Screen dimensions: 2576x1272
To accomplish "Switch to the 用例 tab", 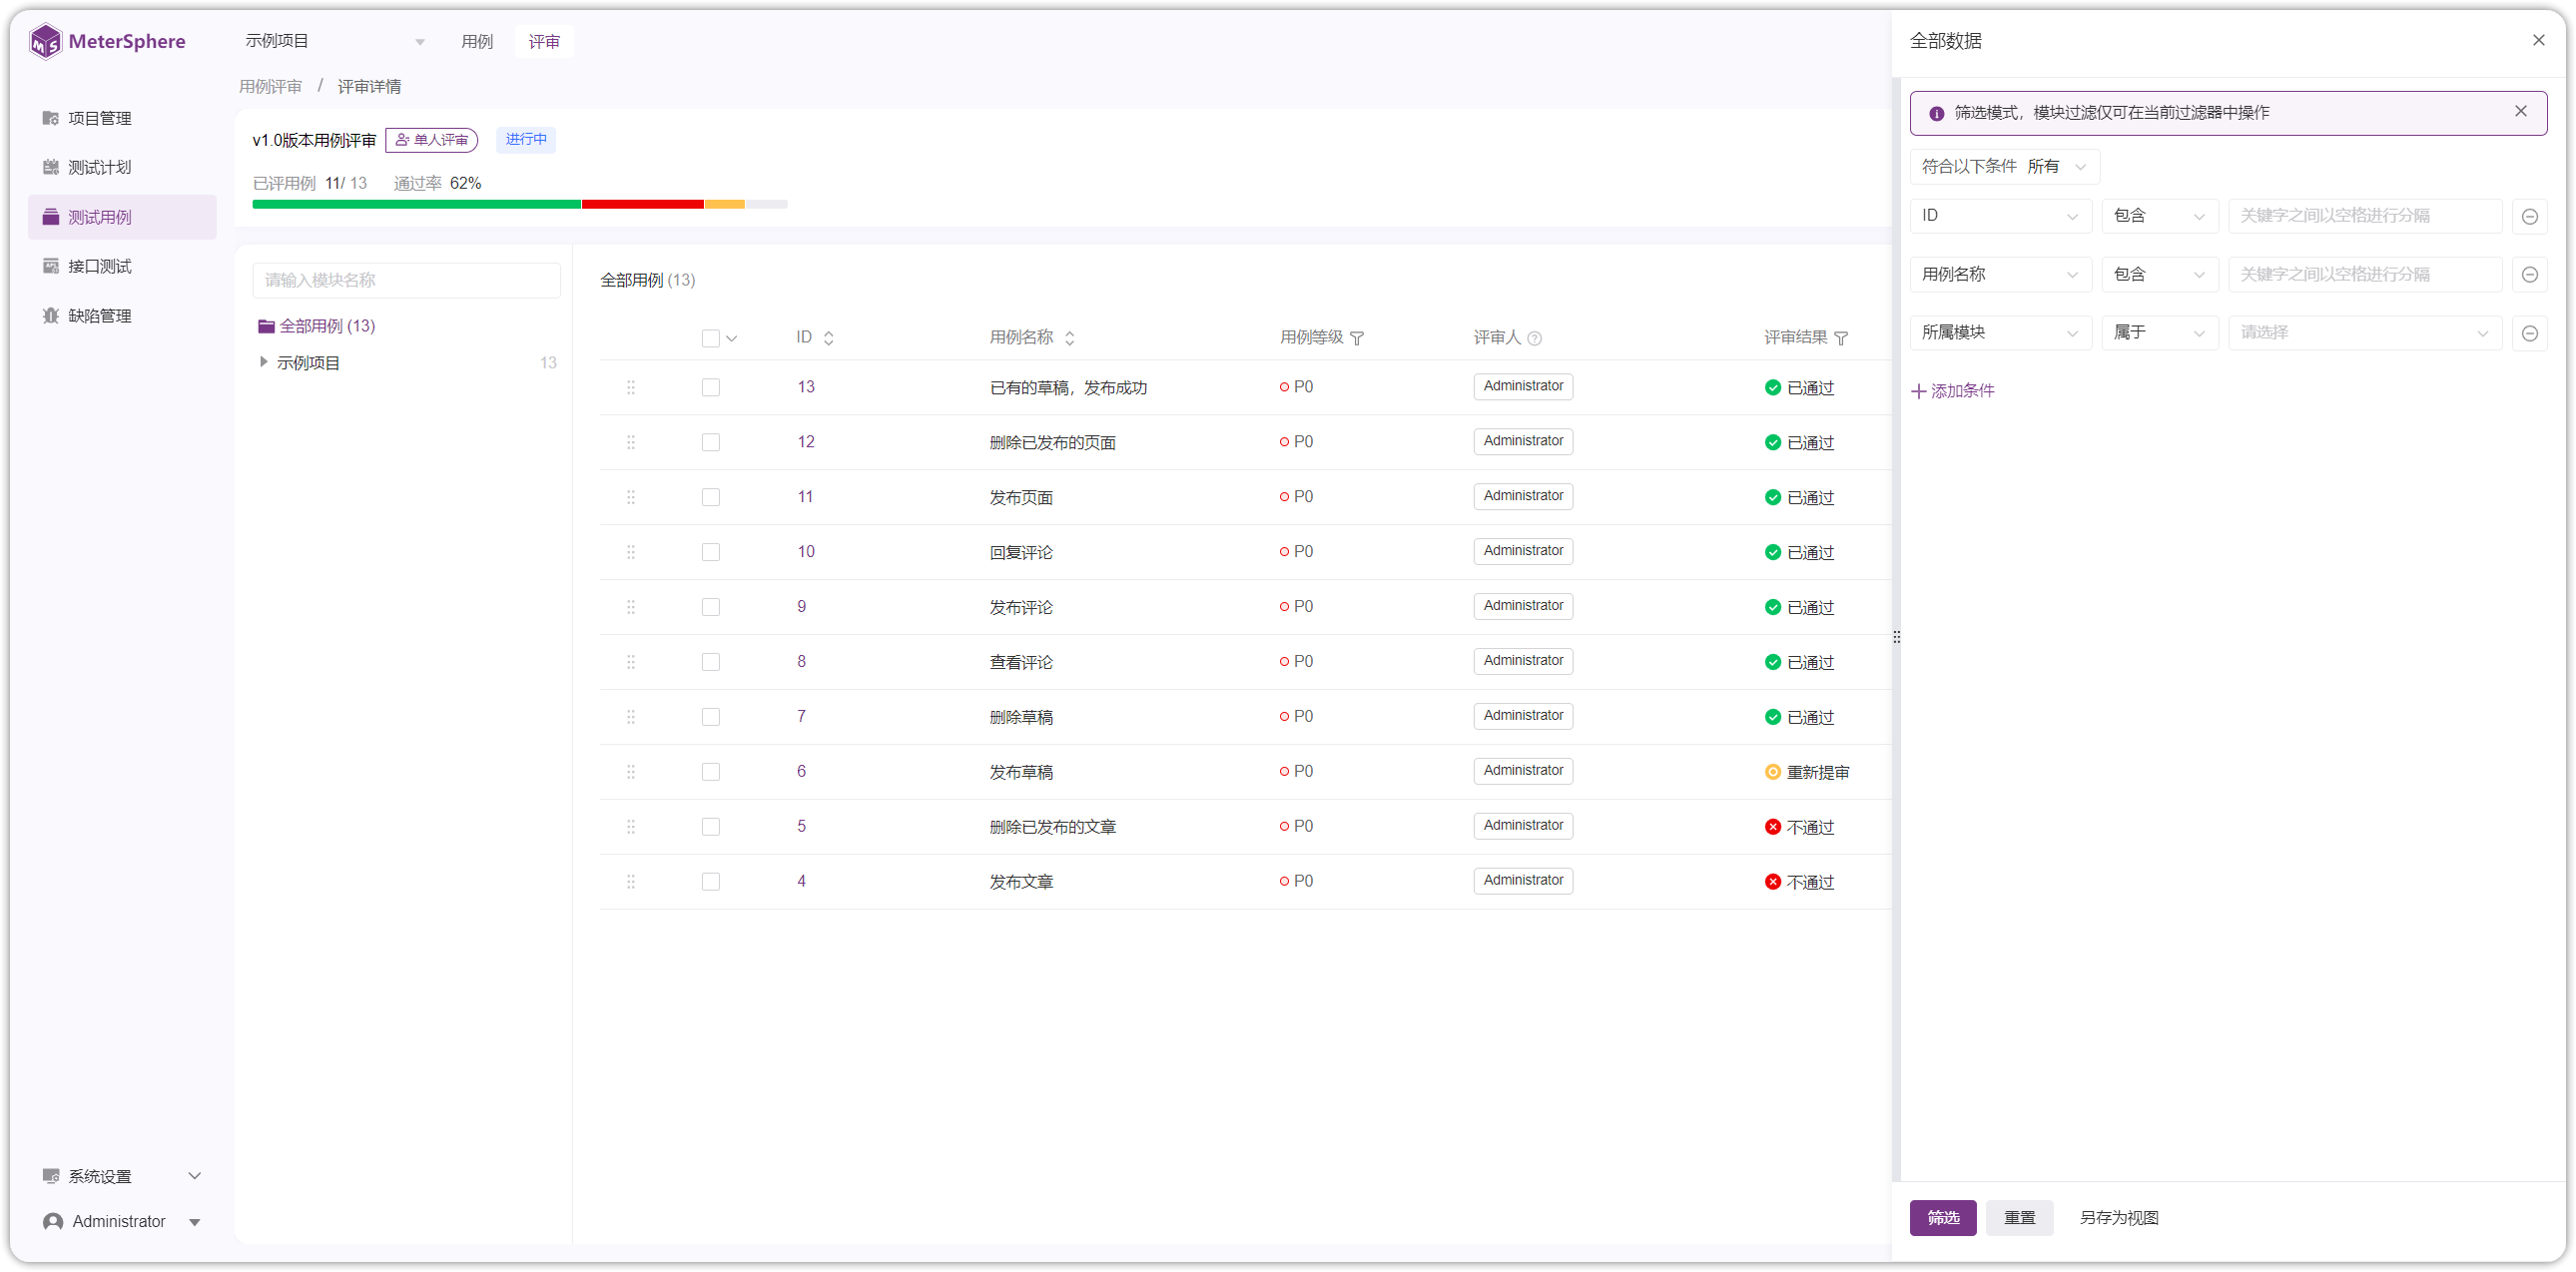I will coord(477,41).
